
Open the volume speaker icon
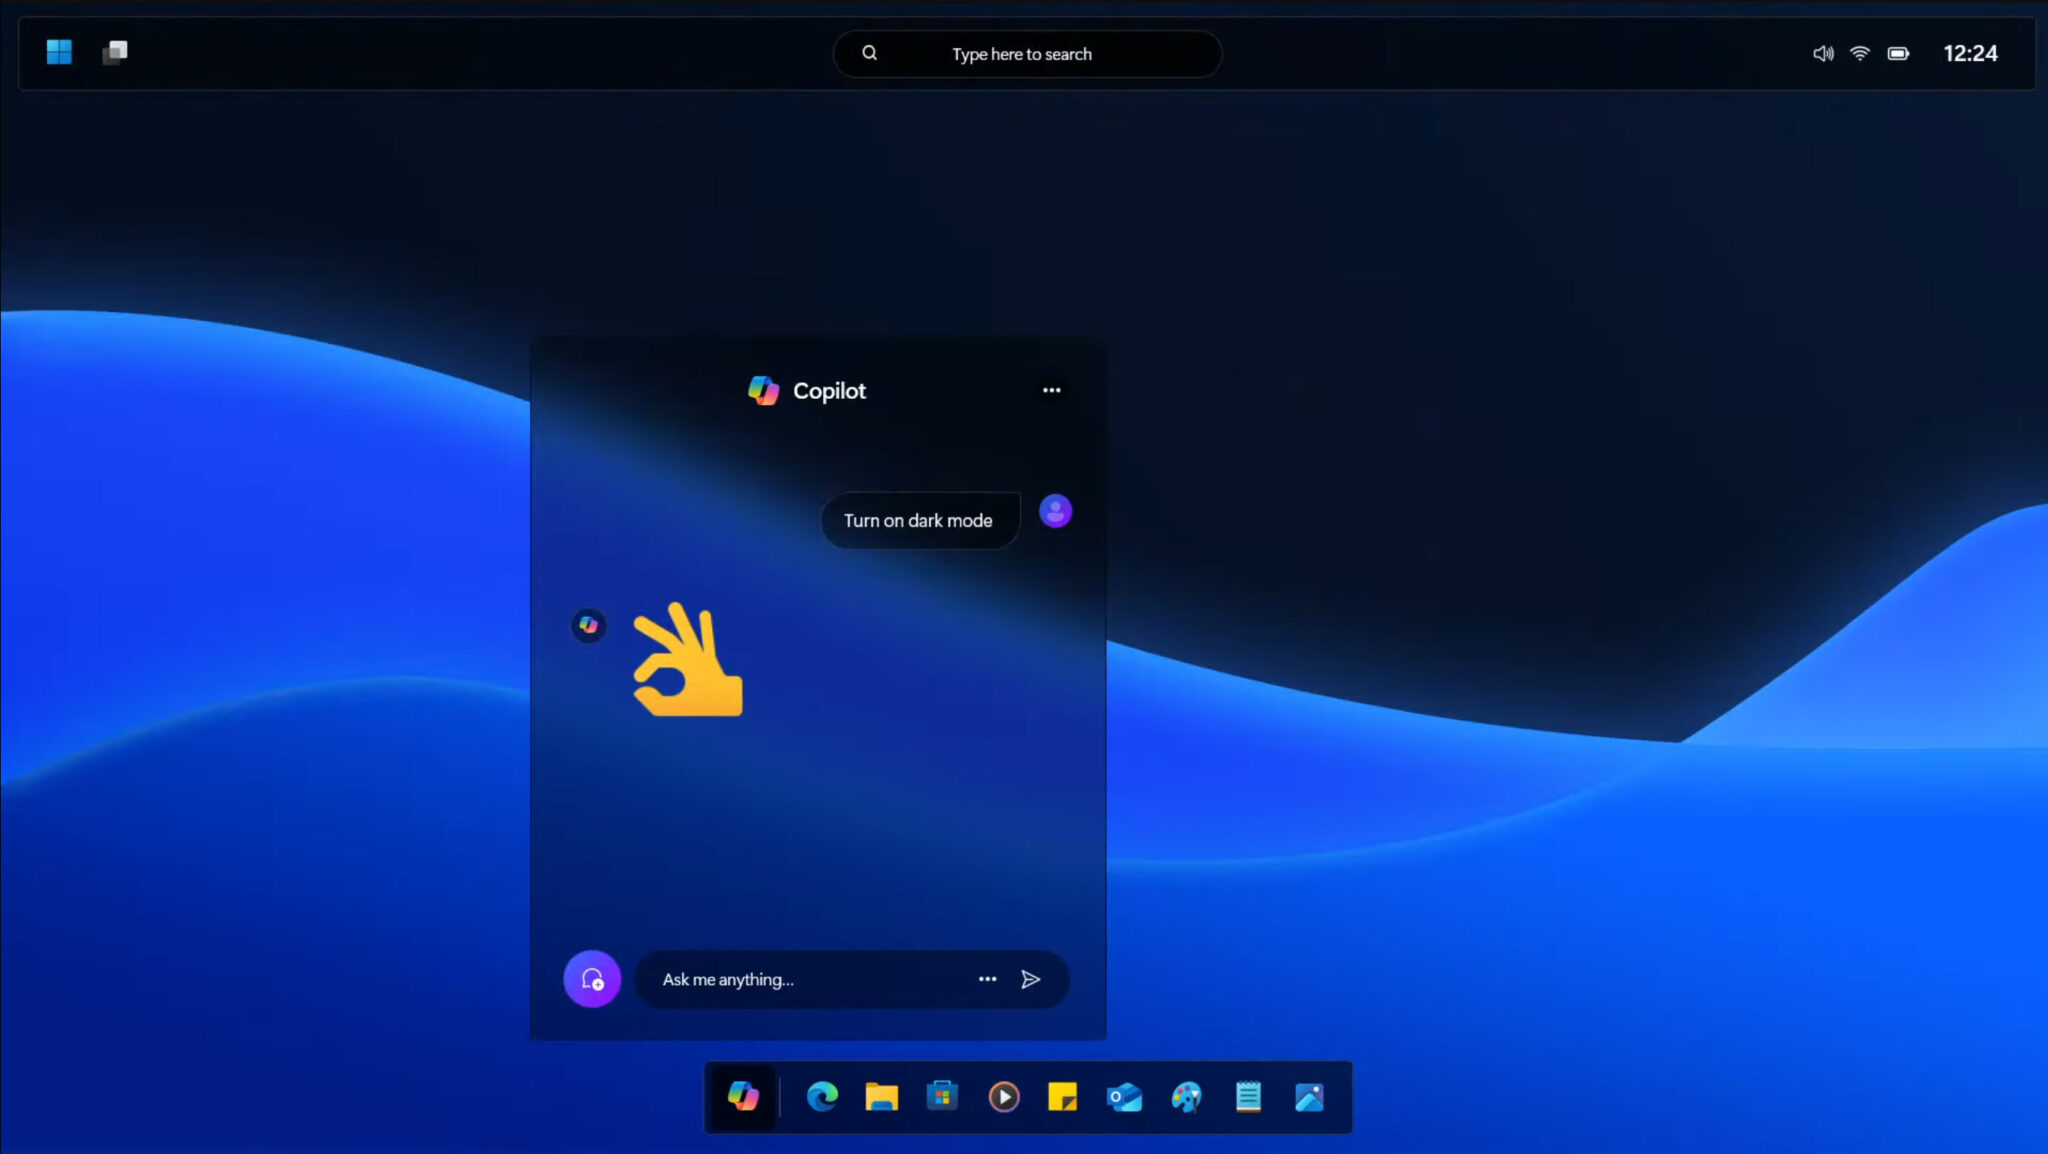tap(1822, 54)
